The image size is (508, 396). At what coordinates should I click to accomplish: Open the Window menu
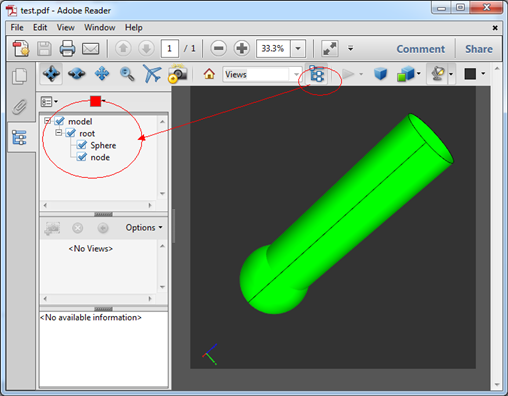click(x=100, y=27)
